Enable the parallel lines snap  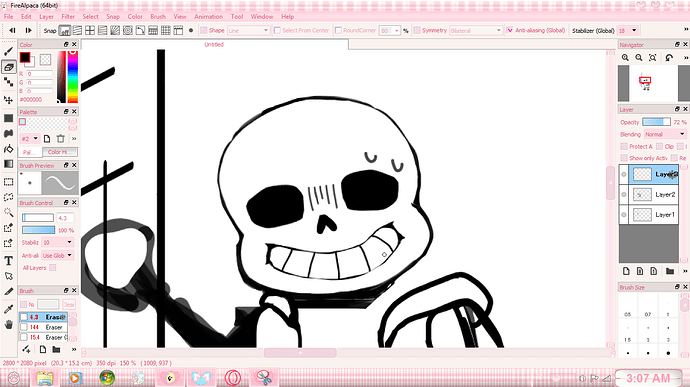pos(77,30)
